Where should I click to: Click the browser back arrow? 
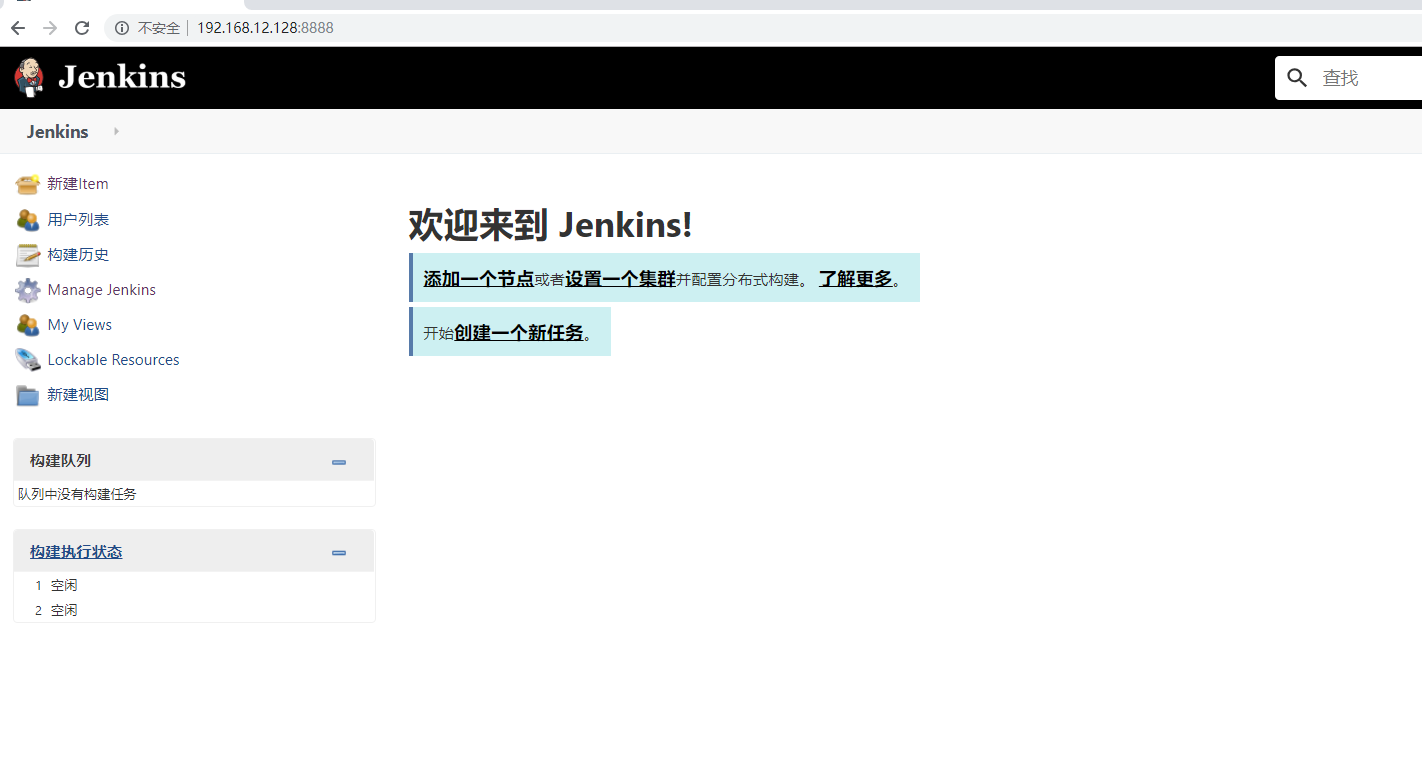(17, 28)
